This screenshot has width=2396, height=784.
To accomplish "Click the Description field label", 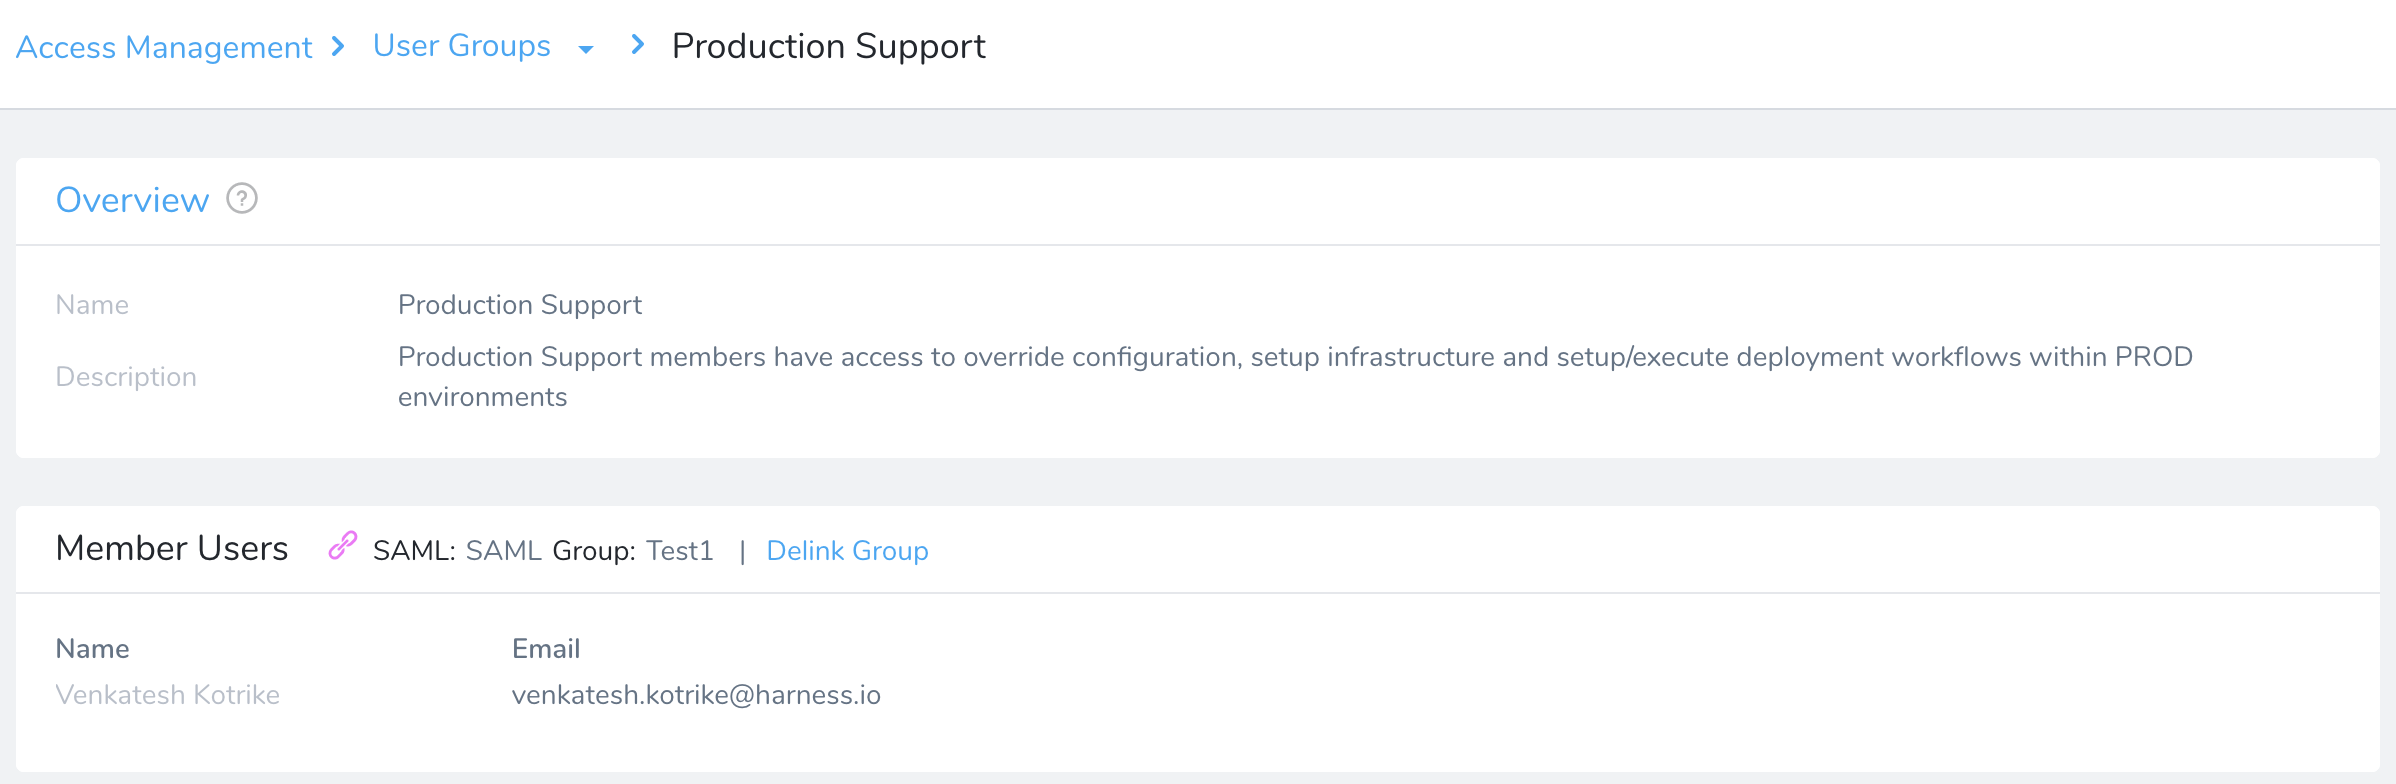I will 126,377.
